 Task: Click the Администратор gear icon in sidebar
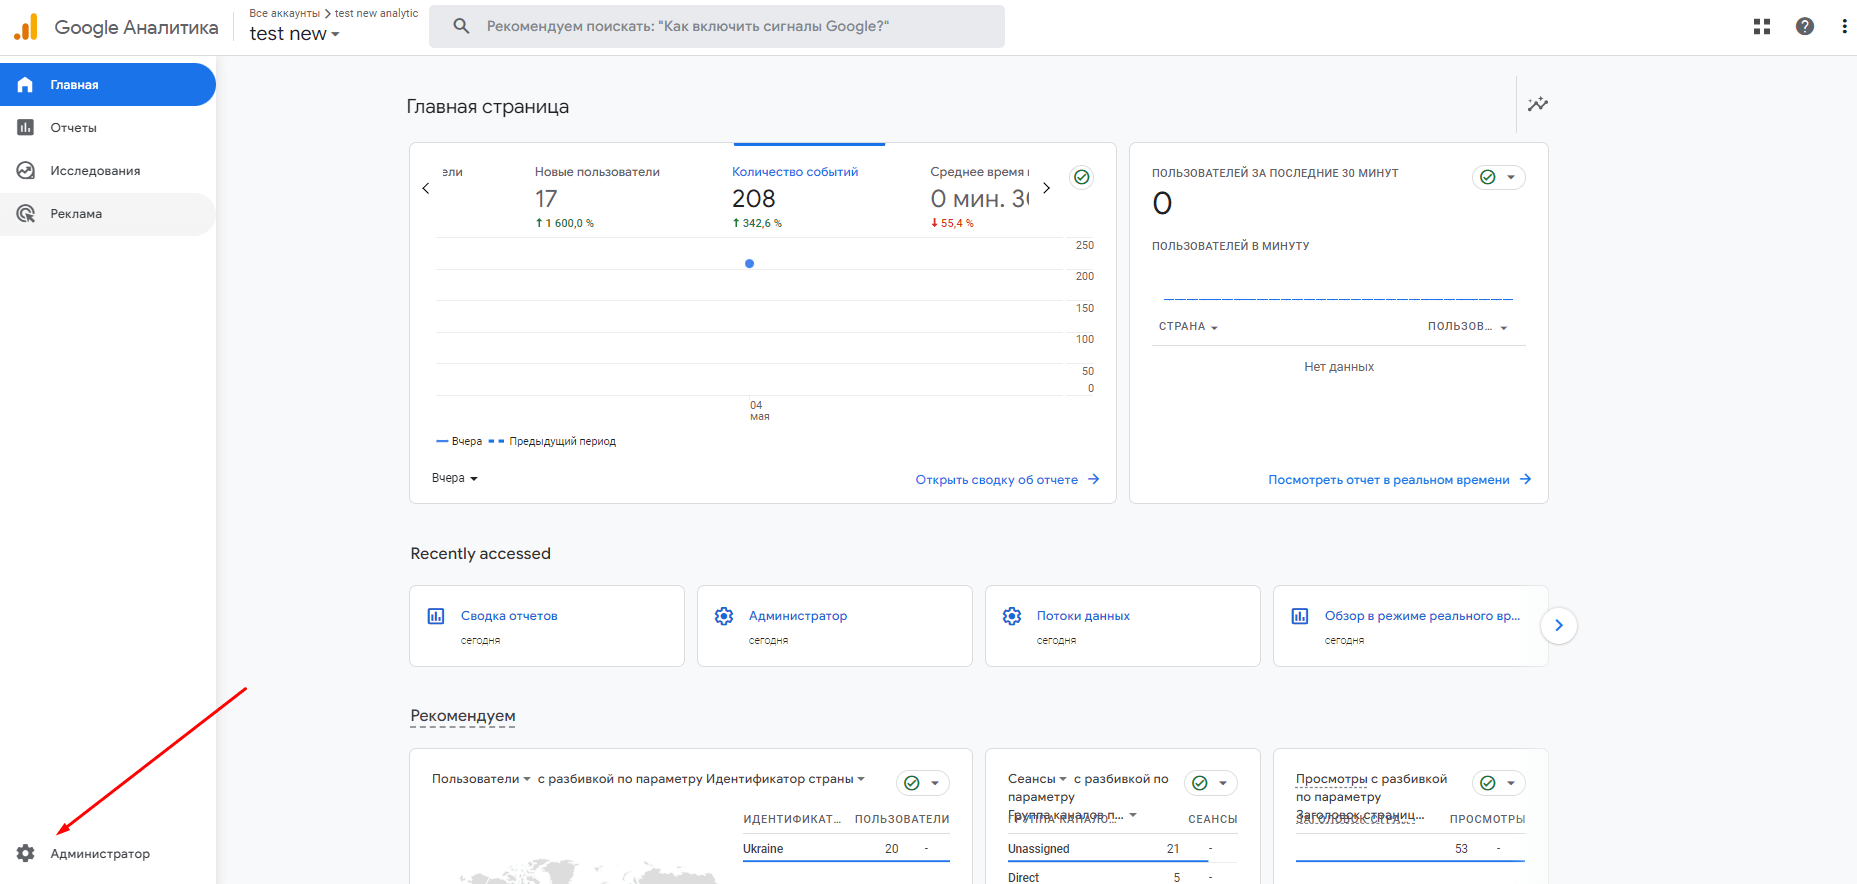point(26,853)
